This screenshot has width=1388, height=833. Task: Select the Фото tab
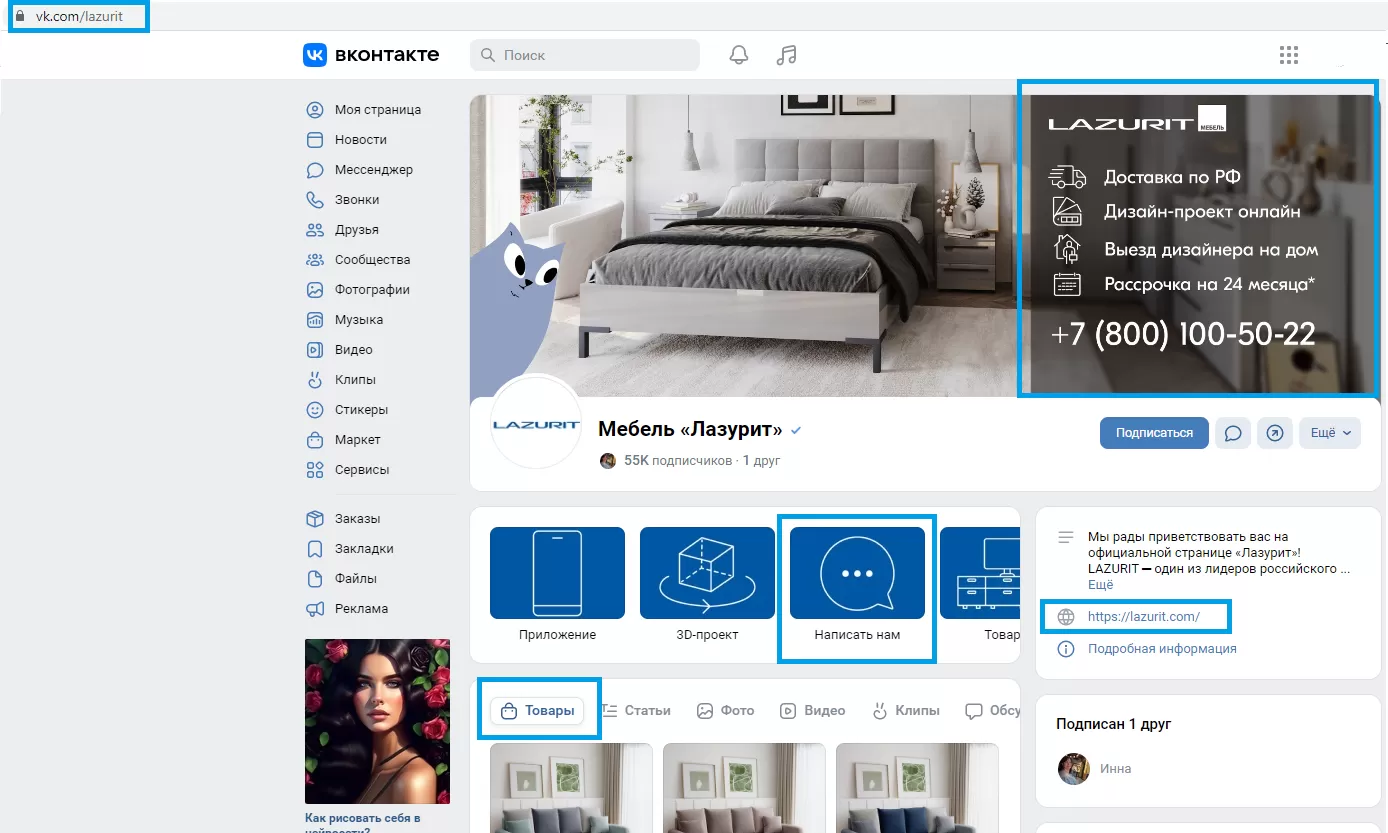725,711
